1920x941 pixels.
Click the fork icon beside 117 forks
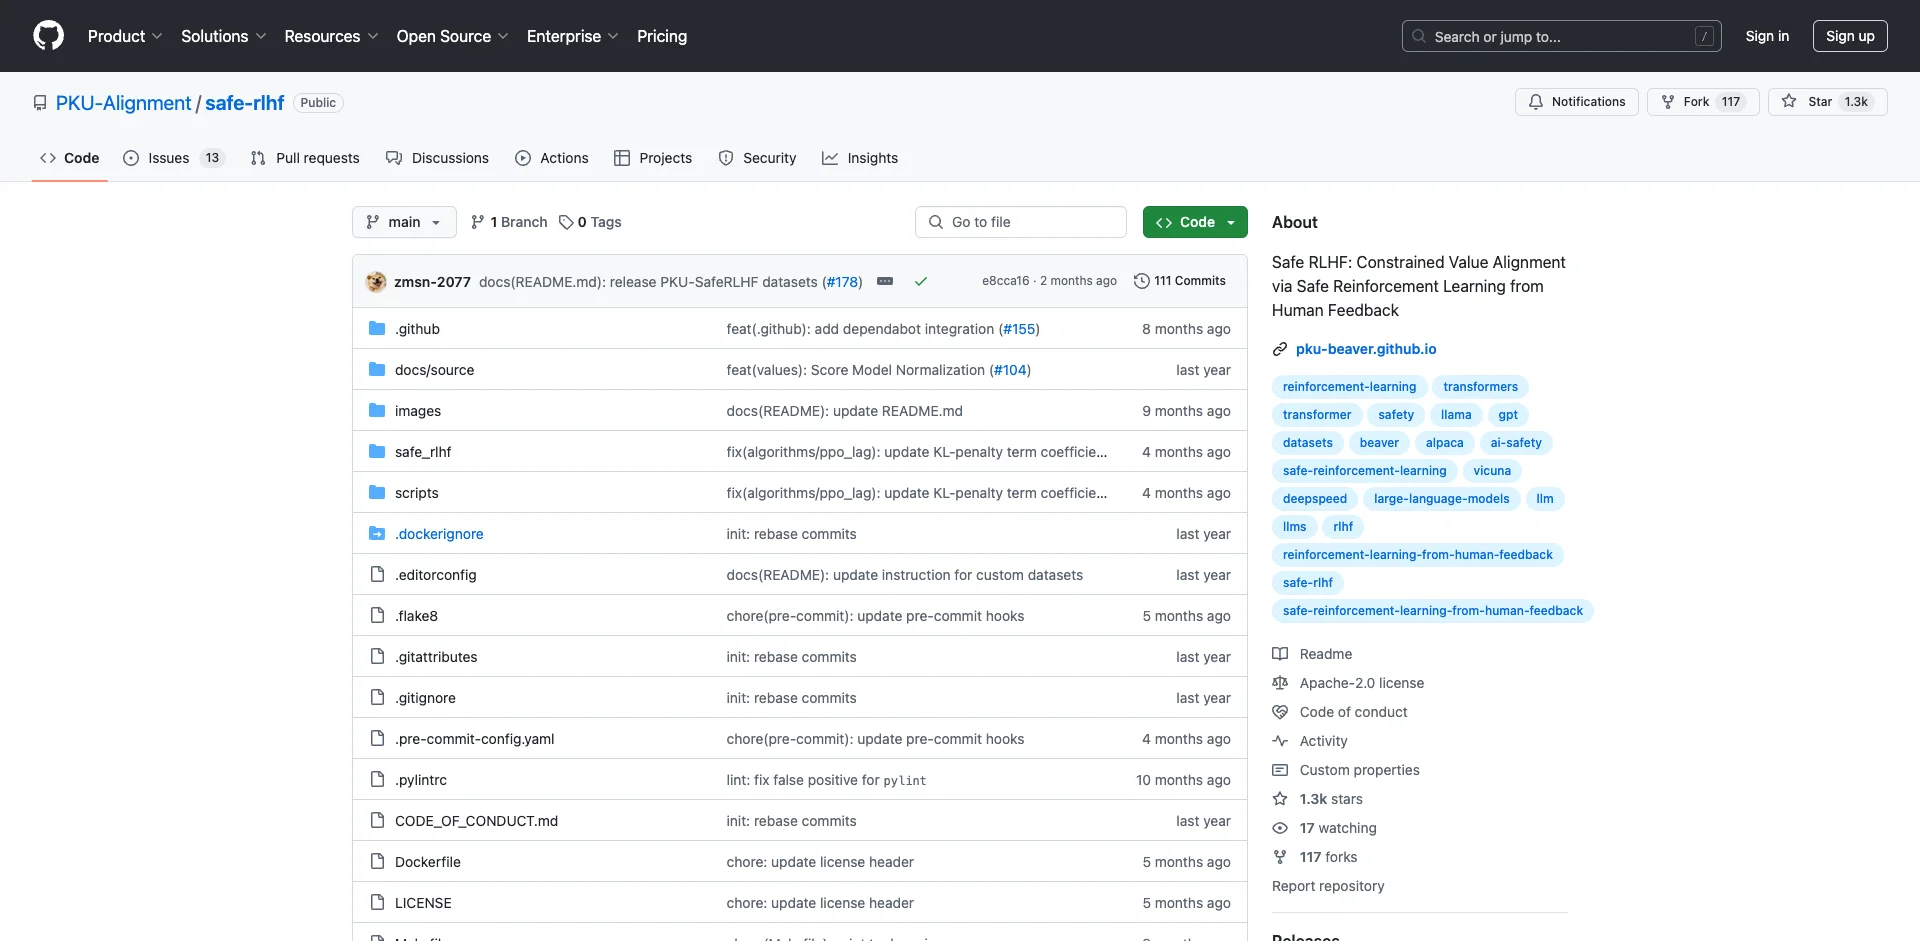pyautogui.click(x=1280, y=857)
